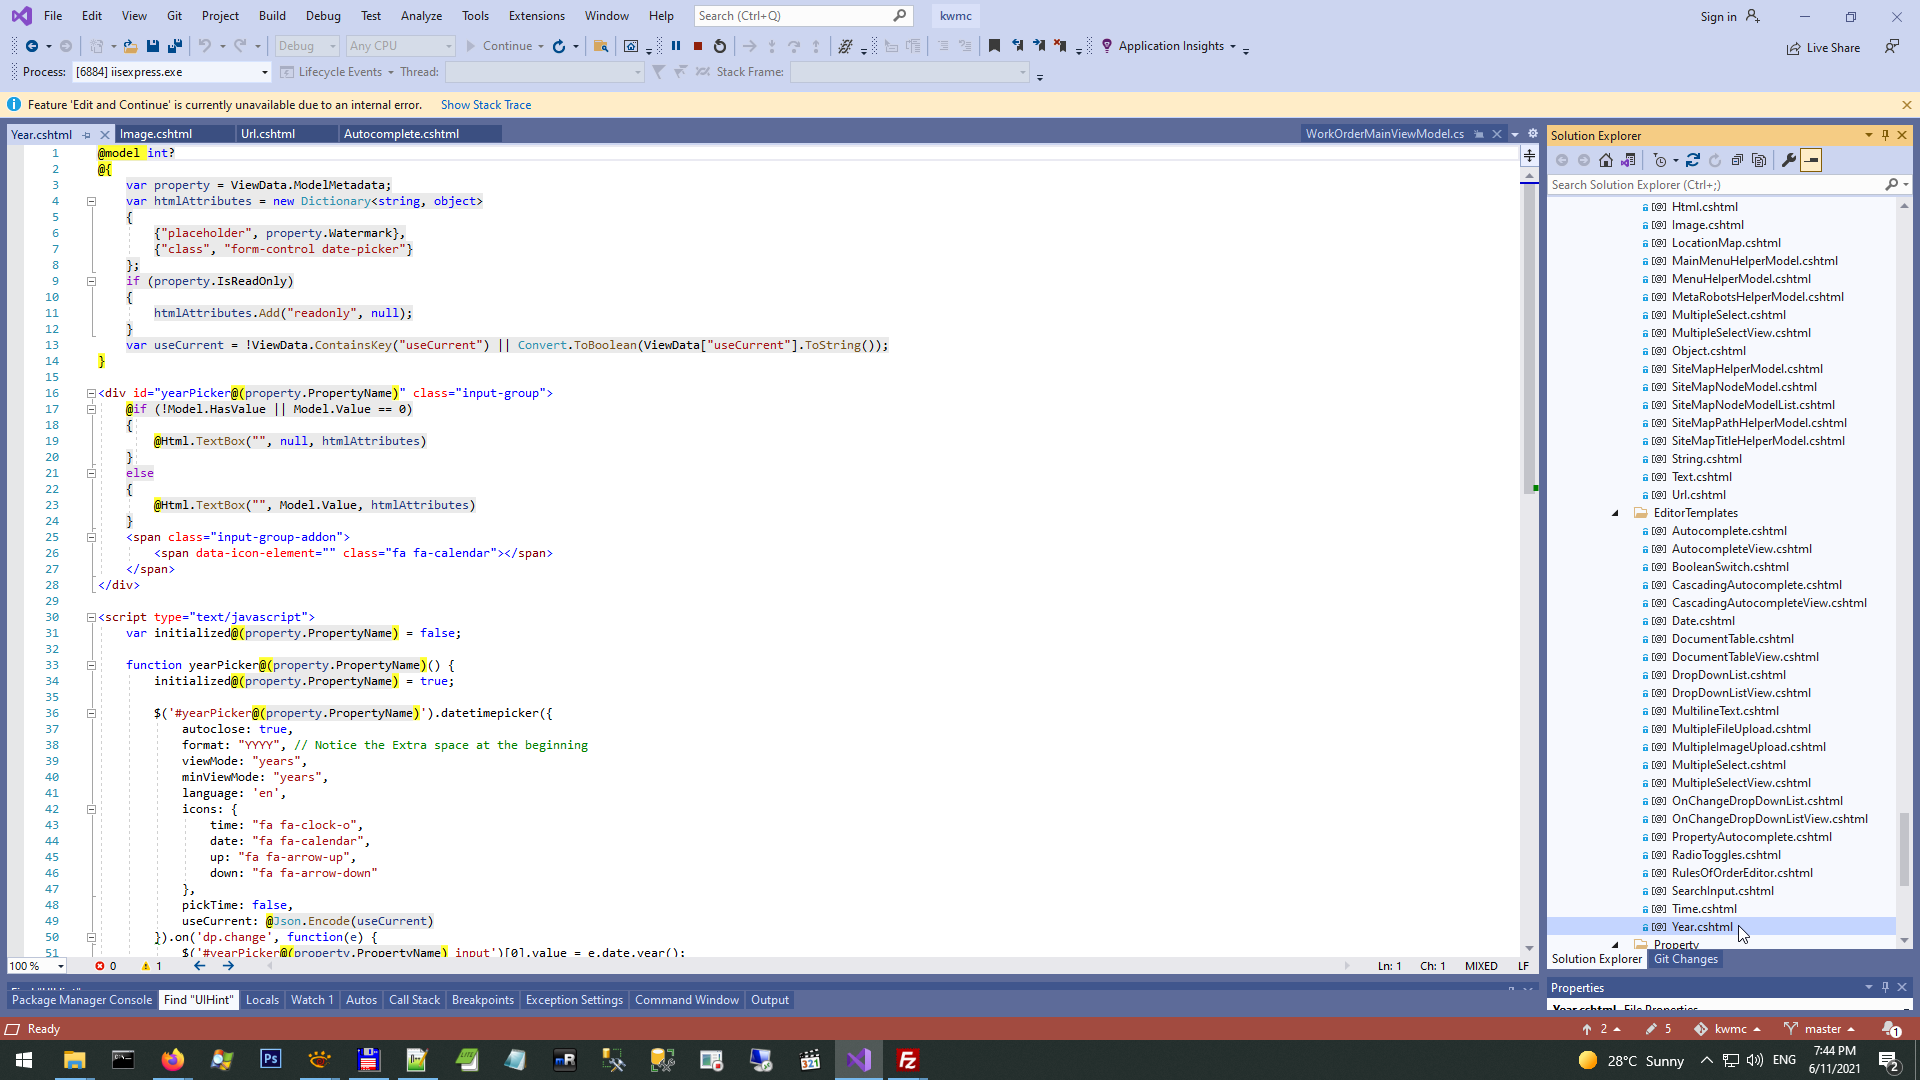
Task: Toggle auto-hide pin of Solution Explorer
Action: (x=1885, y=135)
